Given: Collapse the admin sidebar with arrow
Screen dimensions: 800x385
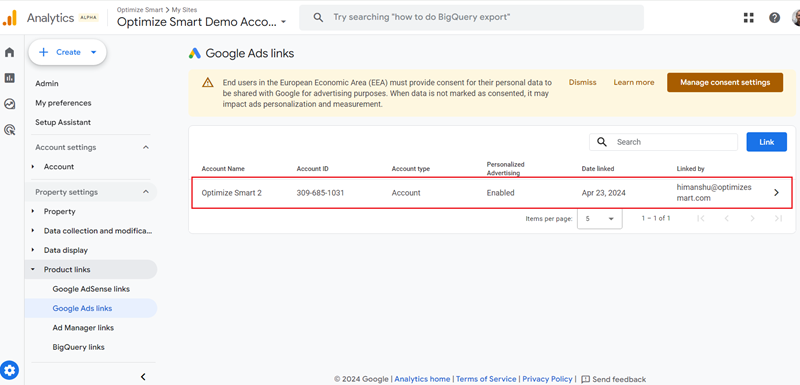Looking at the screenshot, I should coord(143,377).
